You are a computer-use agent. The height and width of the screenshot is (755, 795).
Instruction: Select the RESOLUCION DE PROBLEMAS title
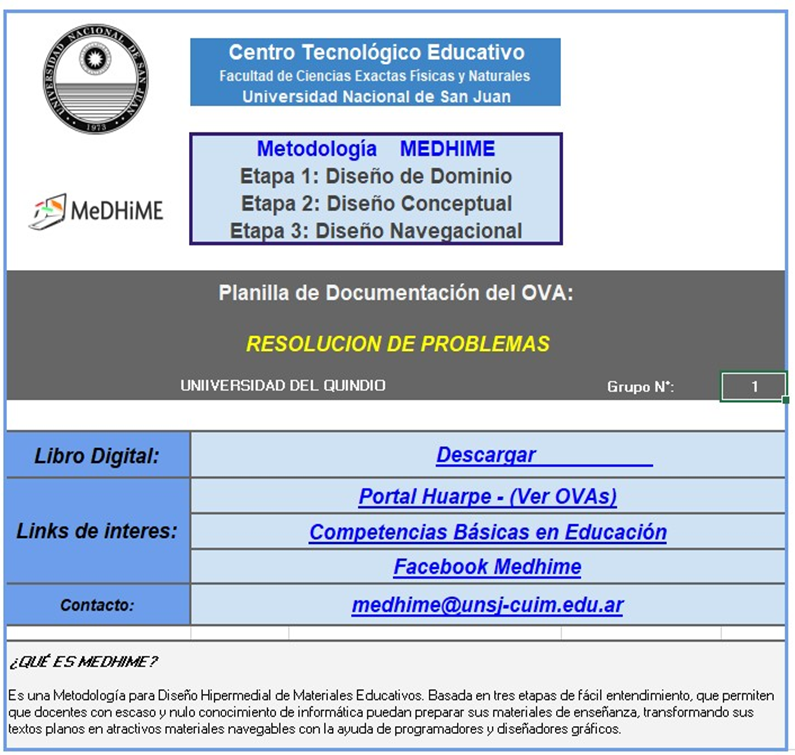pyautogui.click(x=397, y=344)
